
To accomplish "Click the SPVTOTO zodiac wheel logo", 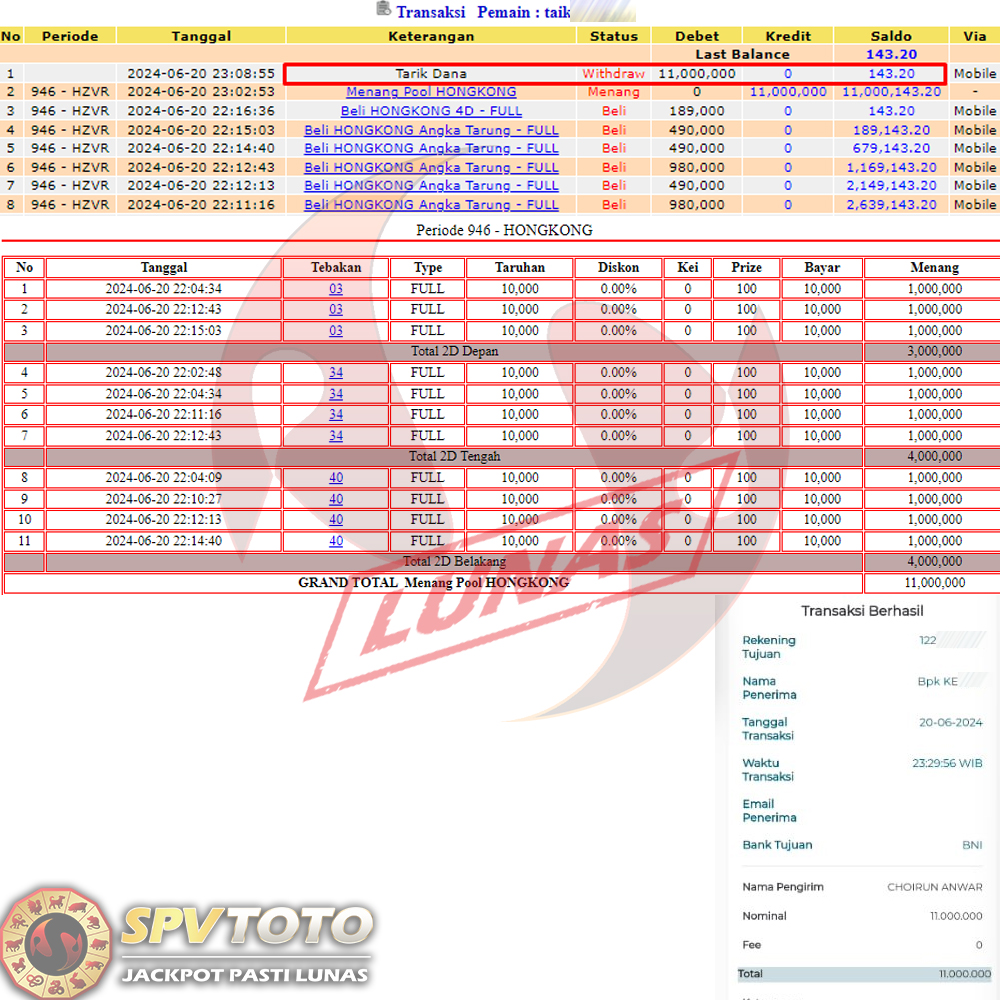I will point(56,941).
